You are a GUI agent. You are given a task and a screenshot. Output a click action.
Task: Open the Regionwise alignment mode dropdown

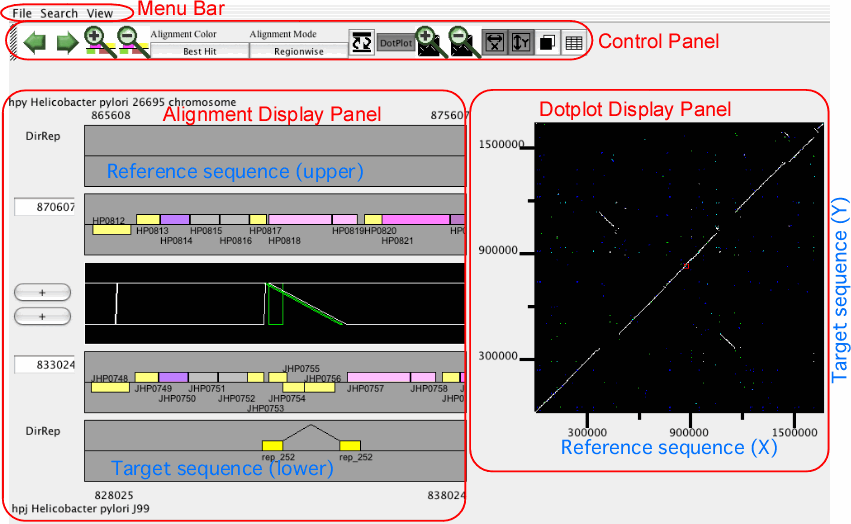click(x=298, y=52)
